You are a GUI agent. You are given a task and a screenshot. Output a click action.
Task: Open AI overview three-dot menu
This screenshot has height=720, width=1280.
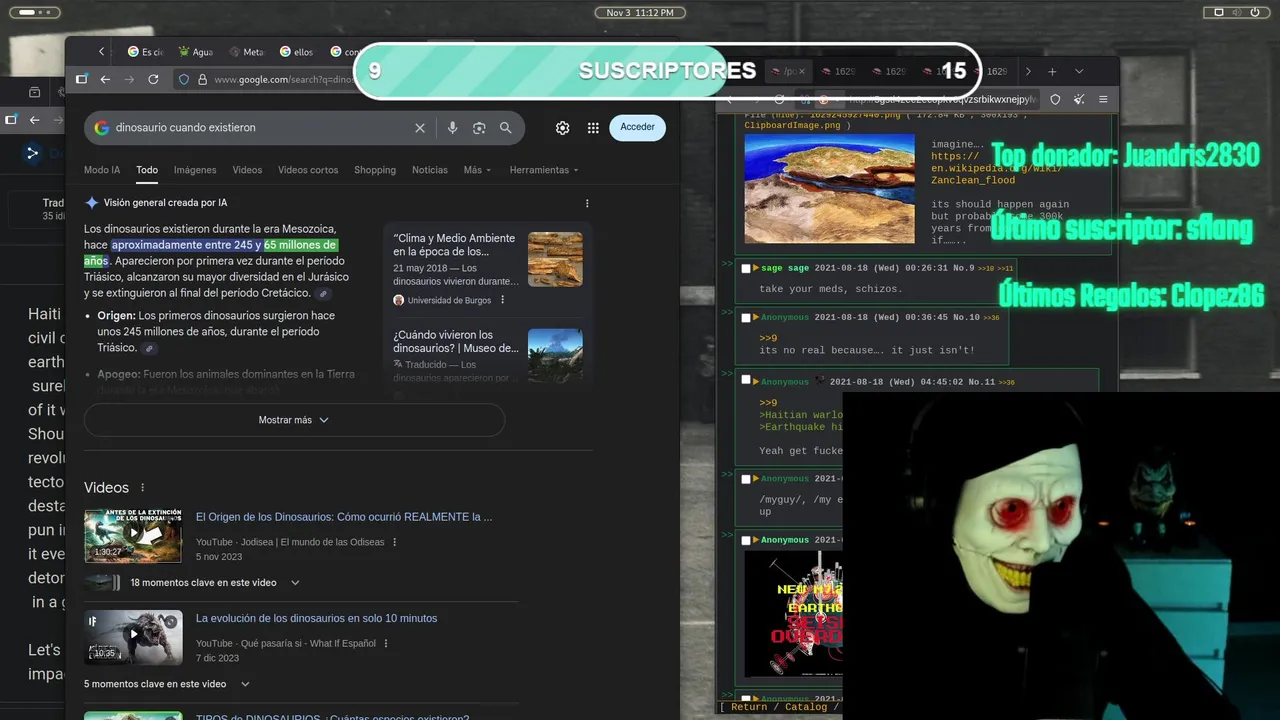click(x=587, y=203)
